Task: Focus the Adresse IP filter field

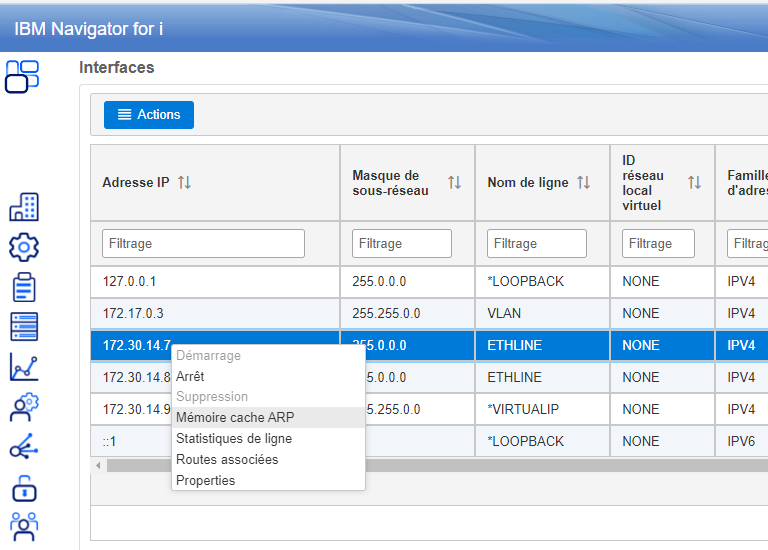Action: (203, 243)
